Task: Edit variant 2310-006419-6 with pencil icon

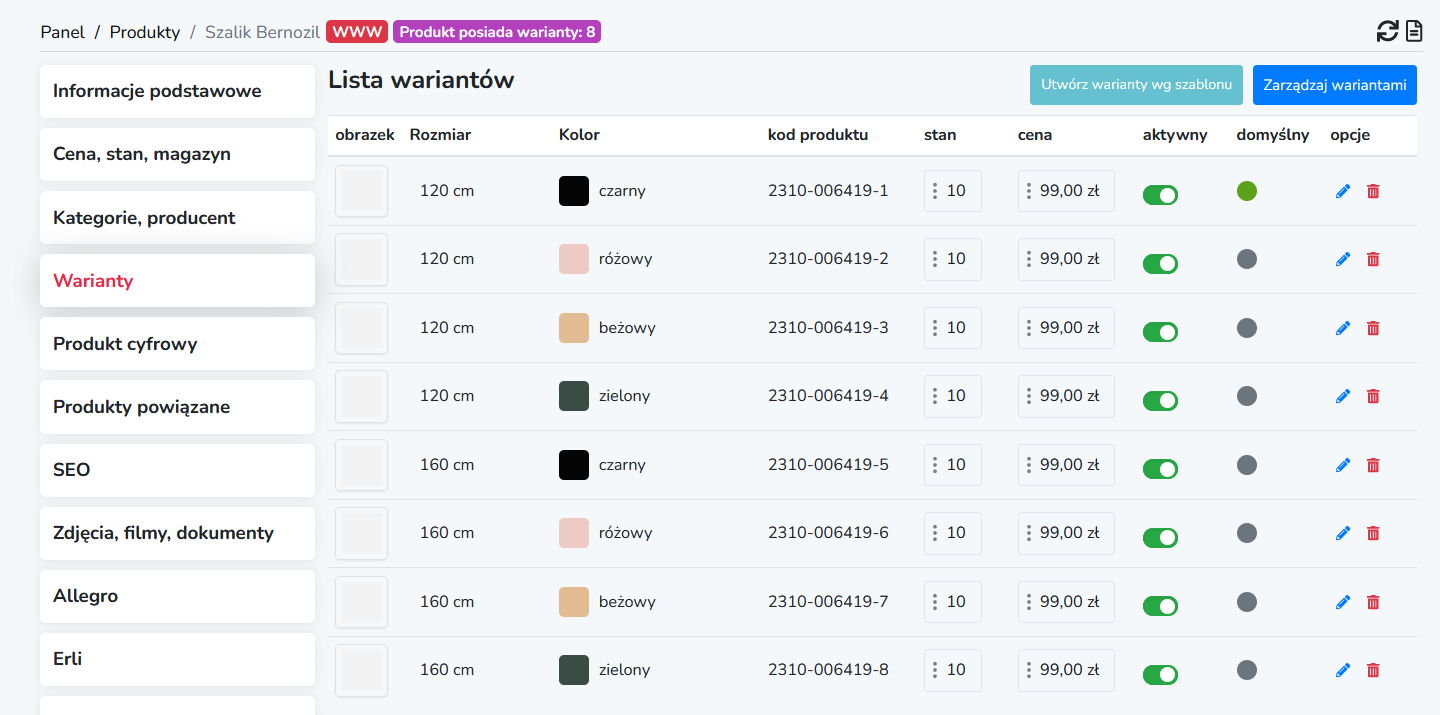Action: point(1343,533)
